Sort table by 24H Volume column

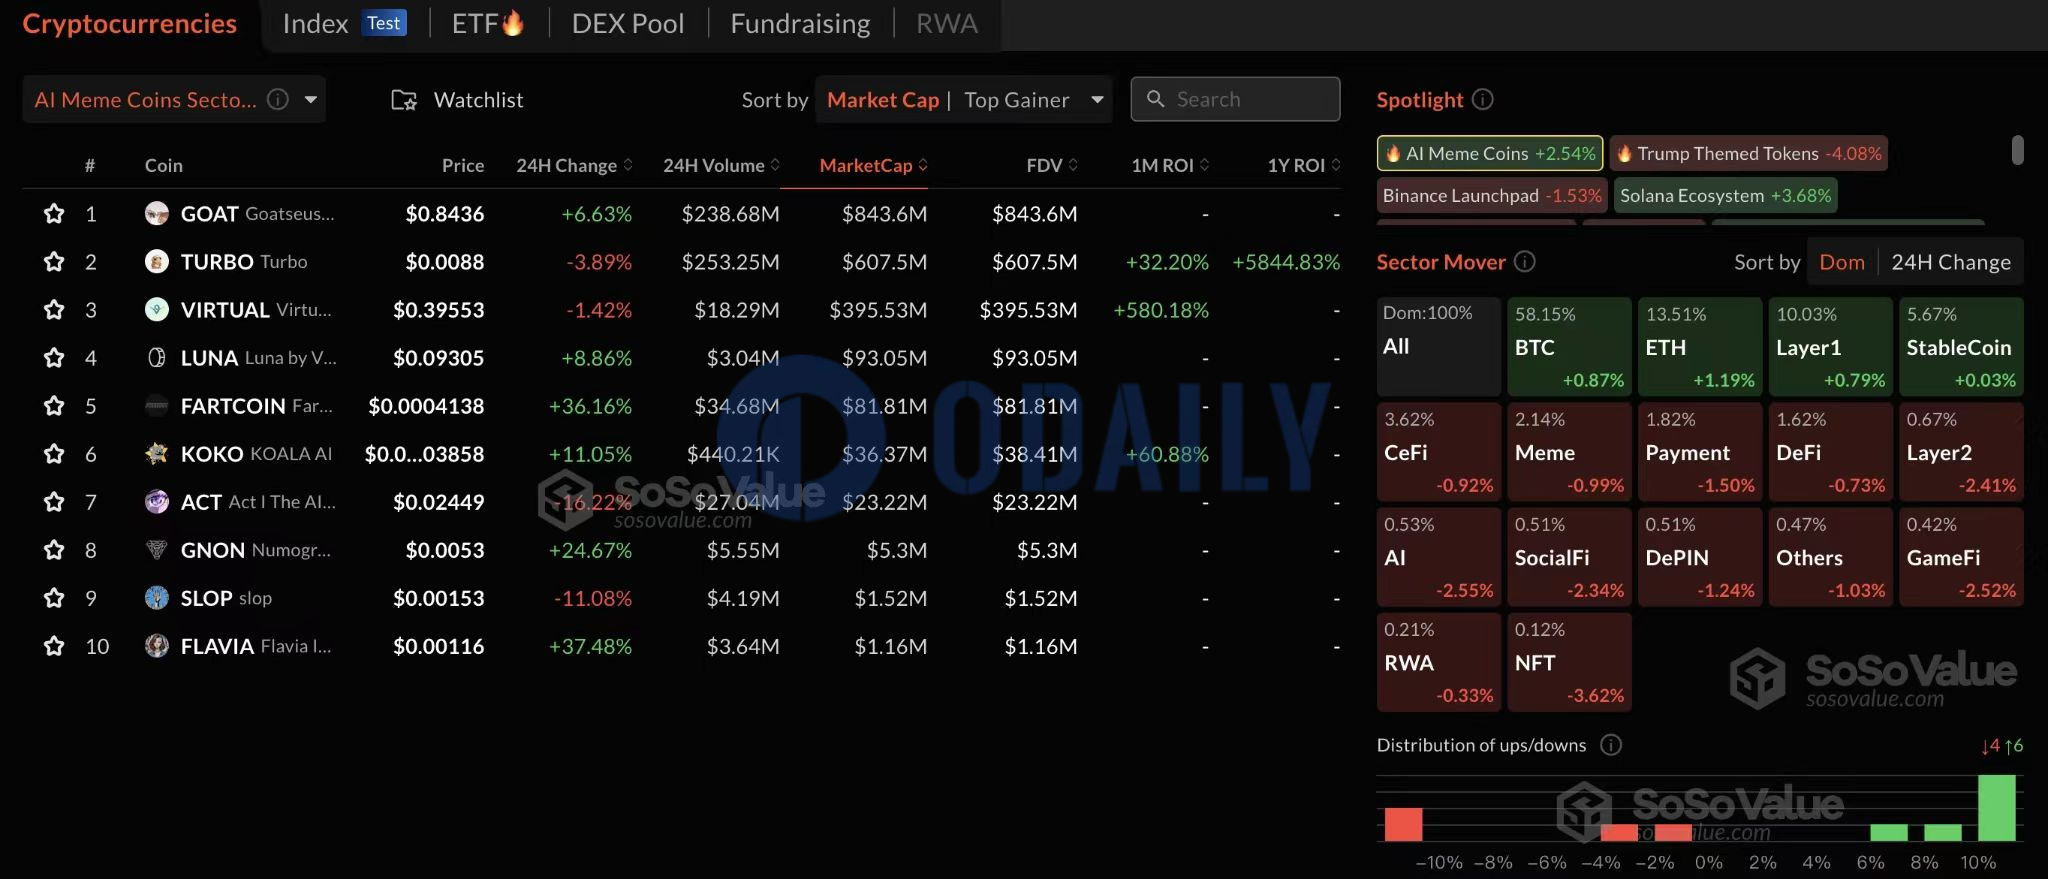721,165
